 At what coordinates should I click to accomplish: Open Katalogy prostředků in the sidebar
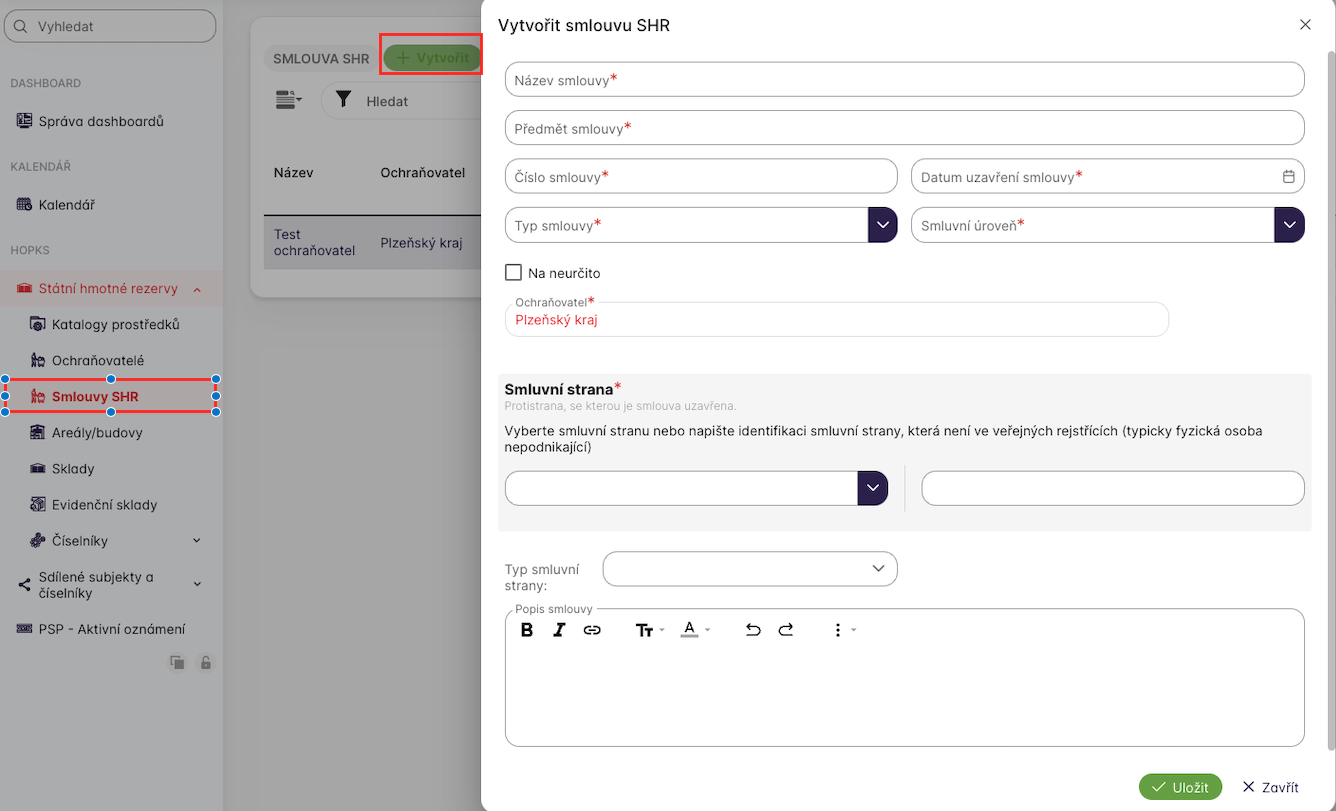(115, 325)
